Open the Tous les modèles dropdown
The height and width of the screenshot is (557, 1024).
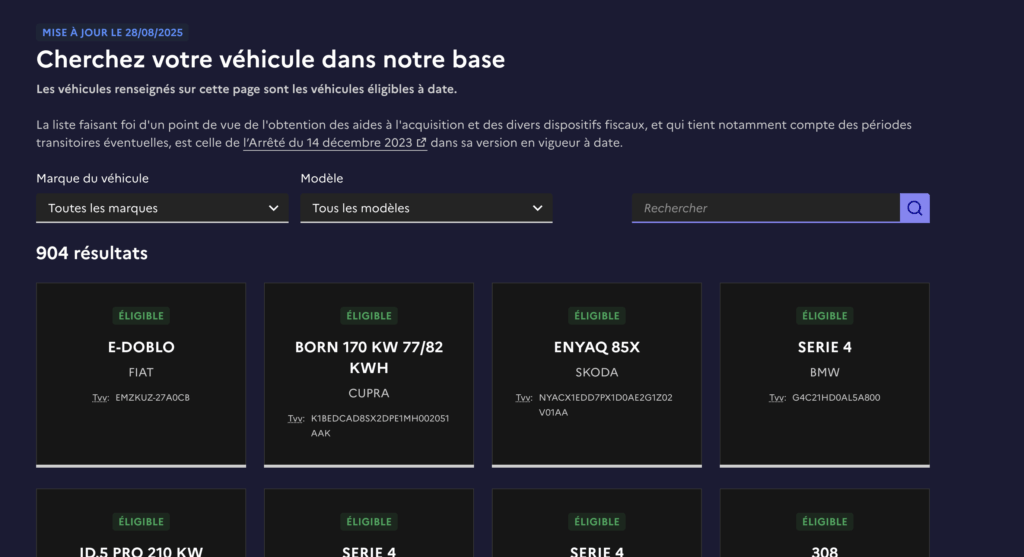coord(426,208)
